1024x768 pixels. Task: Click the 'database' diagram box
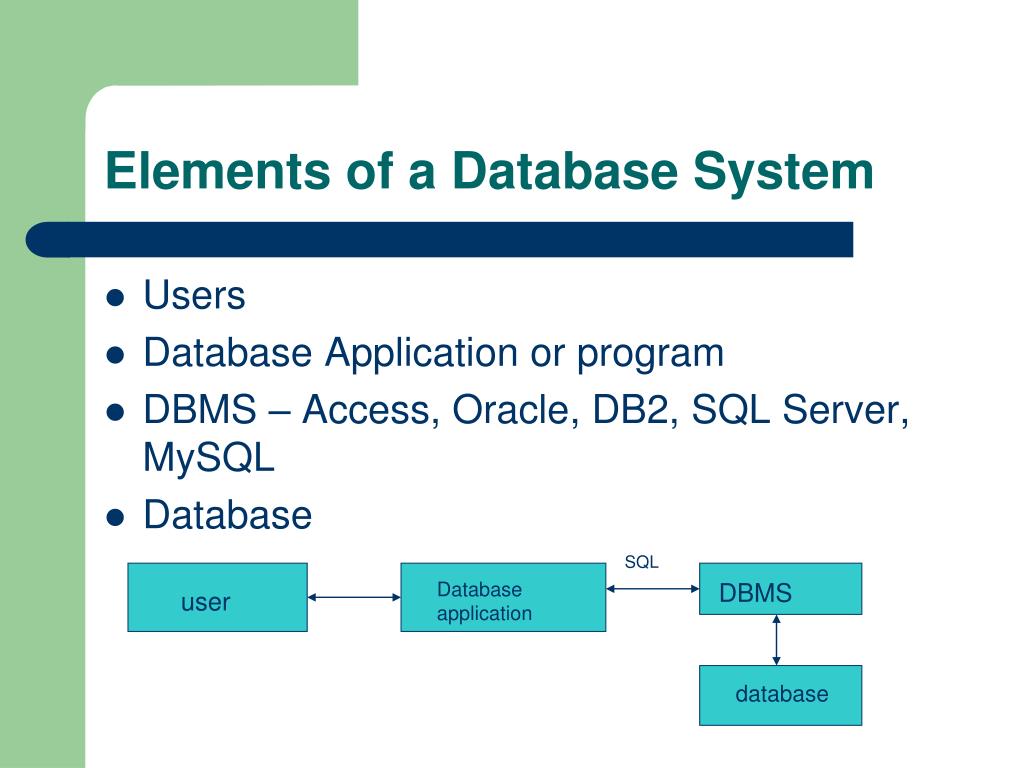(780, 696)
